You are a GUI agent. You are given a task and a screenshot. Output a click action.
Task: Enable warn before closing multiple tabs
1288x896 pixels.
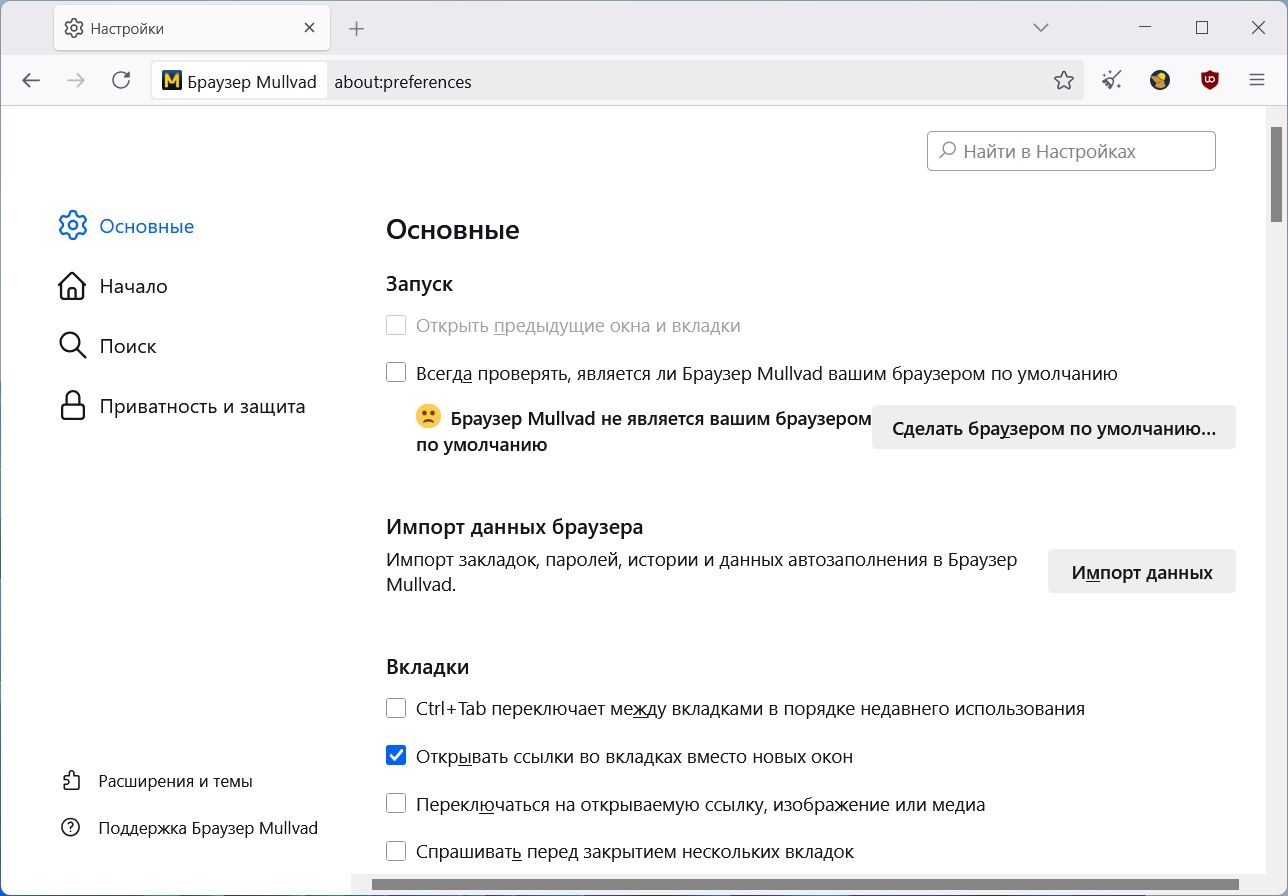click(396, 852)
